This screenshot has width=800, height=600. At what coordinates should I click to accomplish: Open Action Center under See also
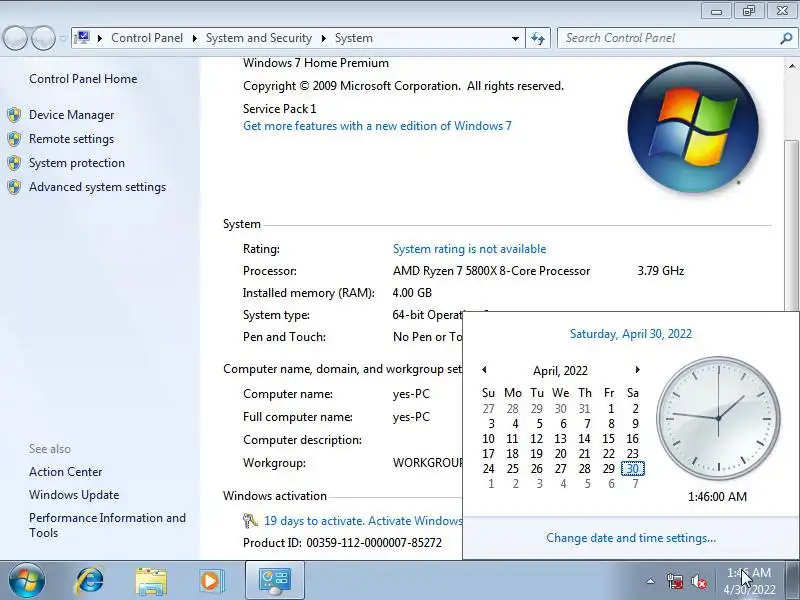point(66,471)
